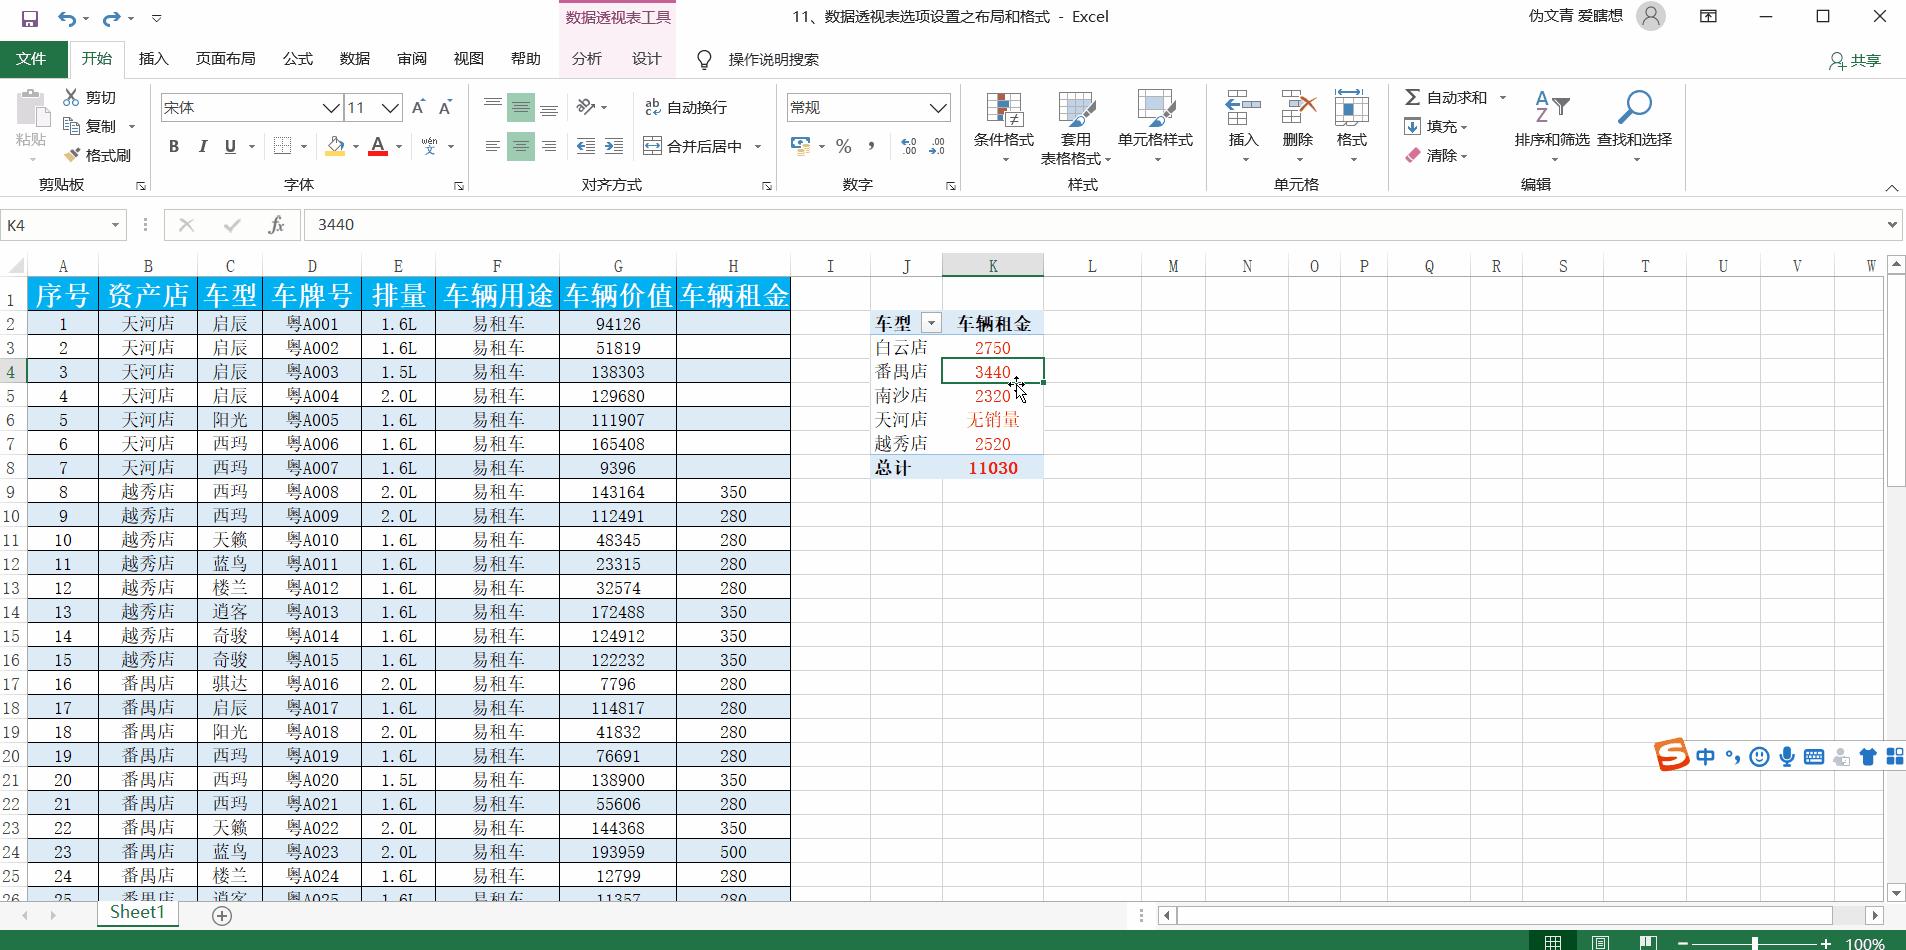Viewport: 1906px width, 950px height.
Task: Open the 车型 pivot table filter dropdown
Action: [931, 322]
